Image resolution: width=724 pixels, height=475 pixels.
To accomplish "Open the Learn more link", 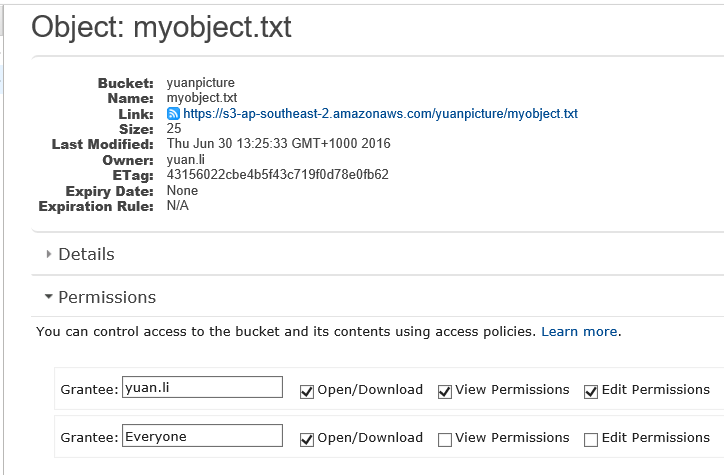I will [x=579, y=331].
